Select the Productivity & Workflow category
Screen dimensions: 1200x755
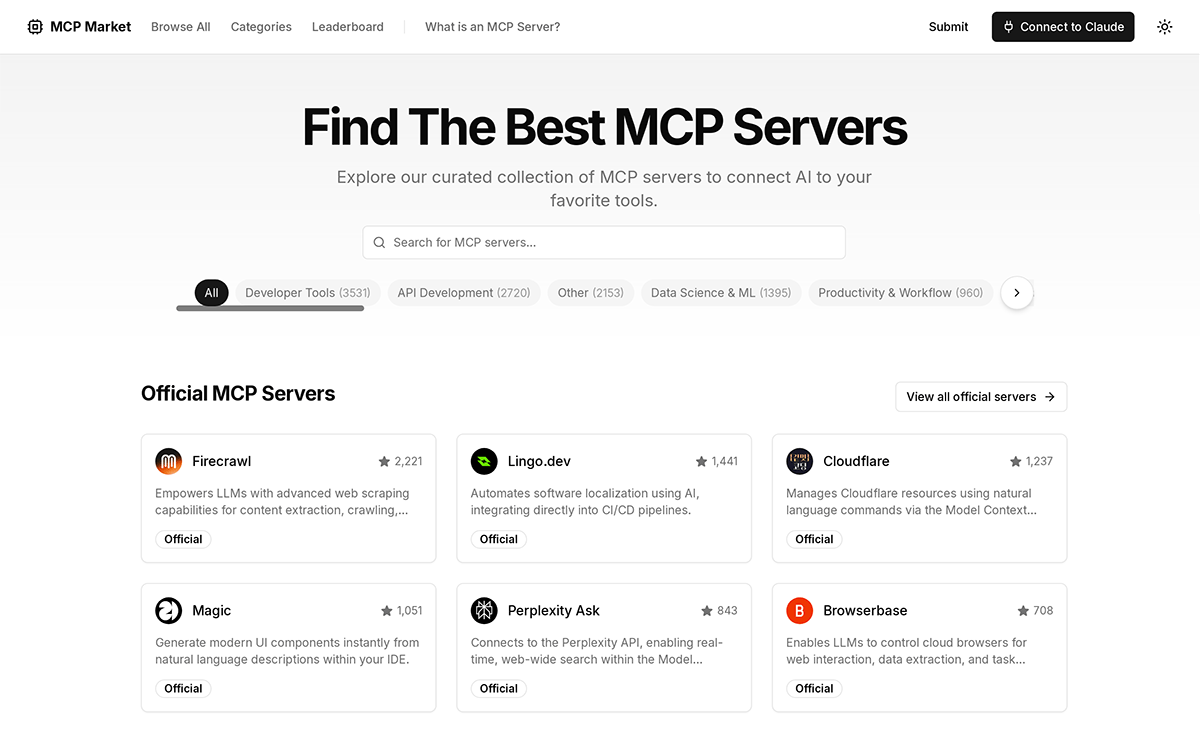tap(899, 292)
